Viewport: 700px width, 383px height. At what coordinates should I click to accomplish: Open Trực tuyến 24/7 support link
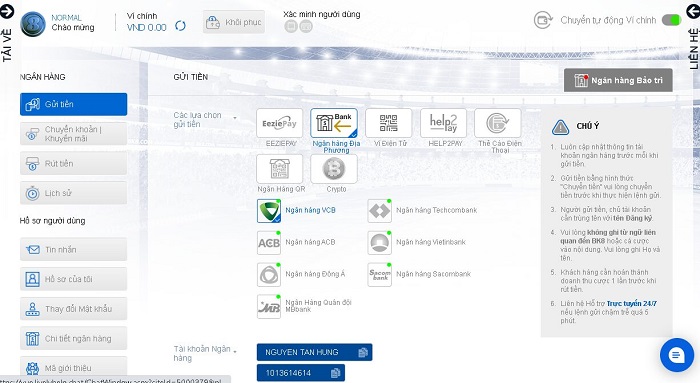(x=631, y=304)
